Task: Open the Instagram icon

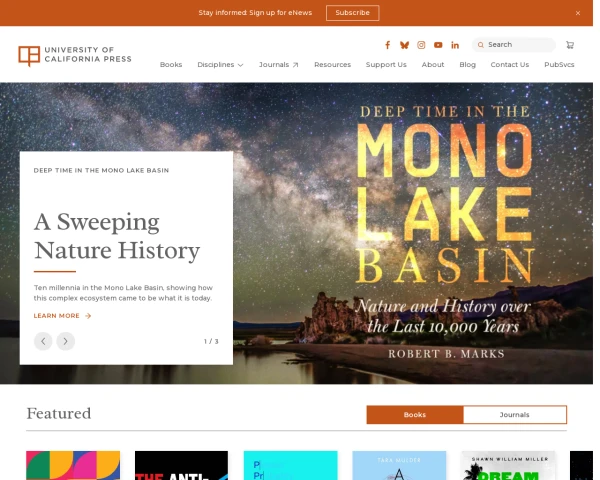Action: (421, 45)
